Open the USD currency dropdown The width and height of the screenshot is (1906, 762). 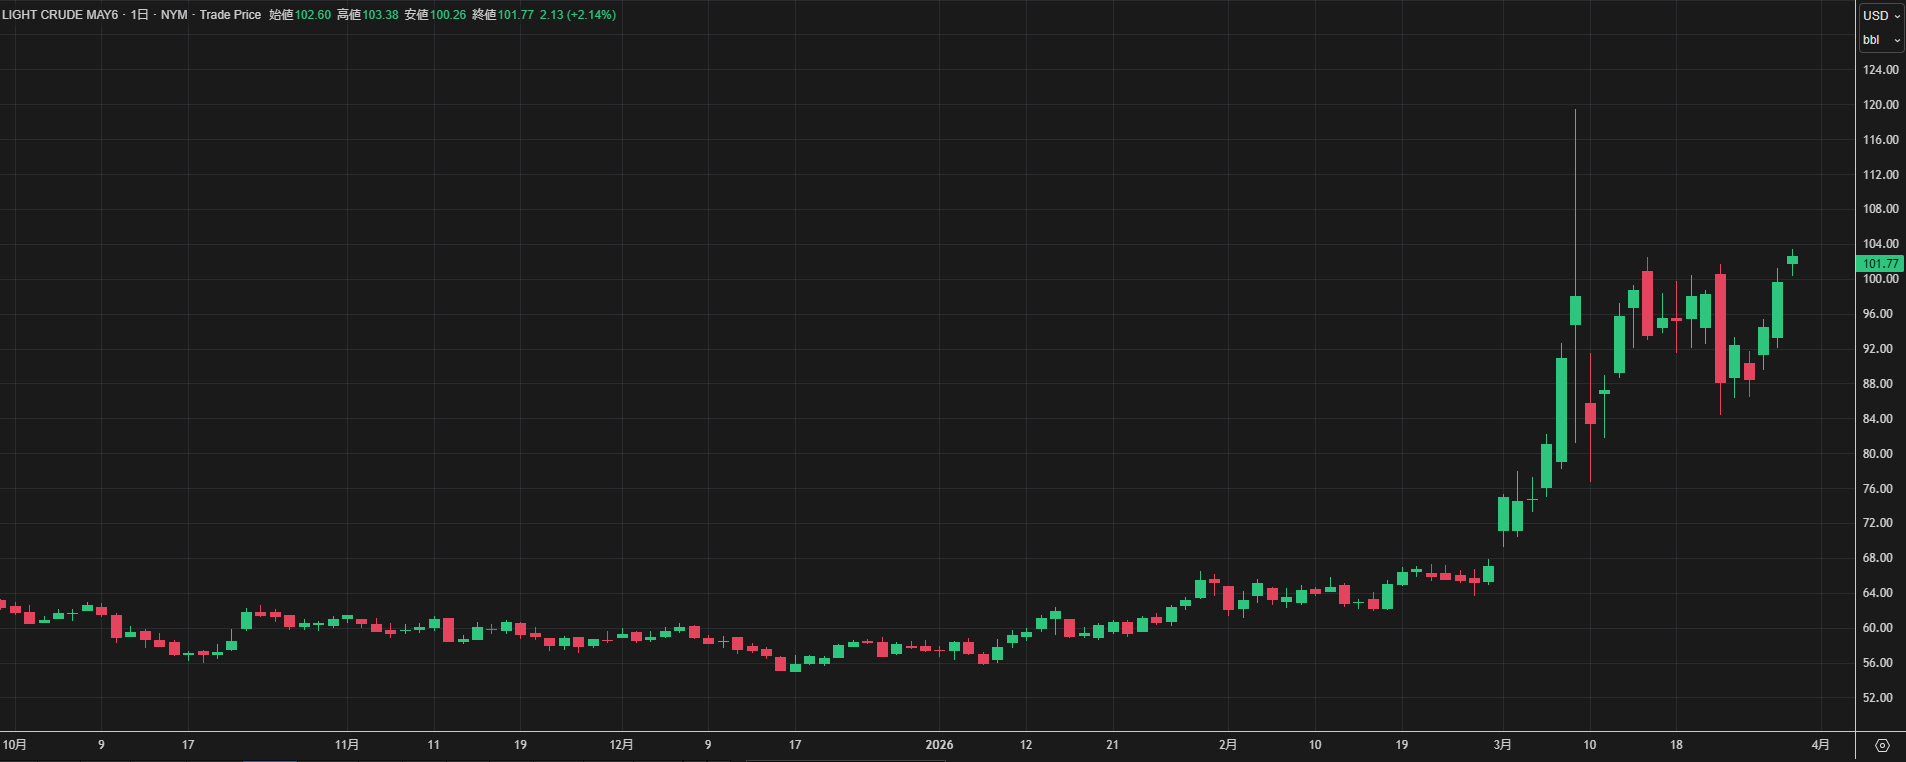pos(1880,15)
